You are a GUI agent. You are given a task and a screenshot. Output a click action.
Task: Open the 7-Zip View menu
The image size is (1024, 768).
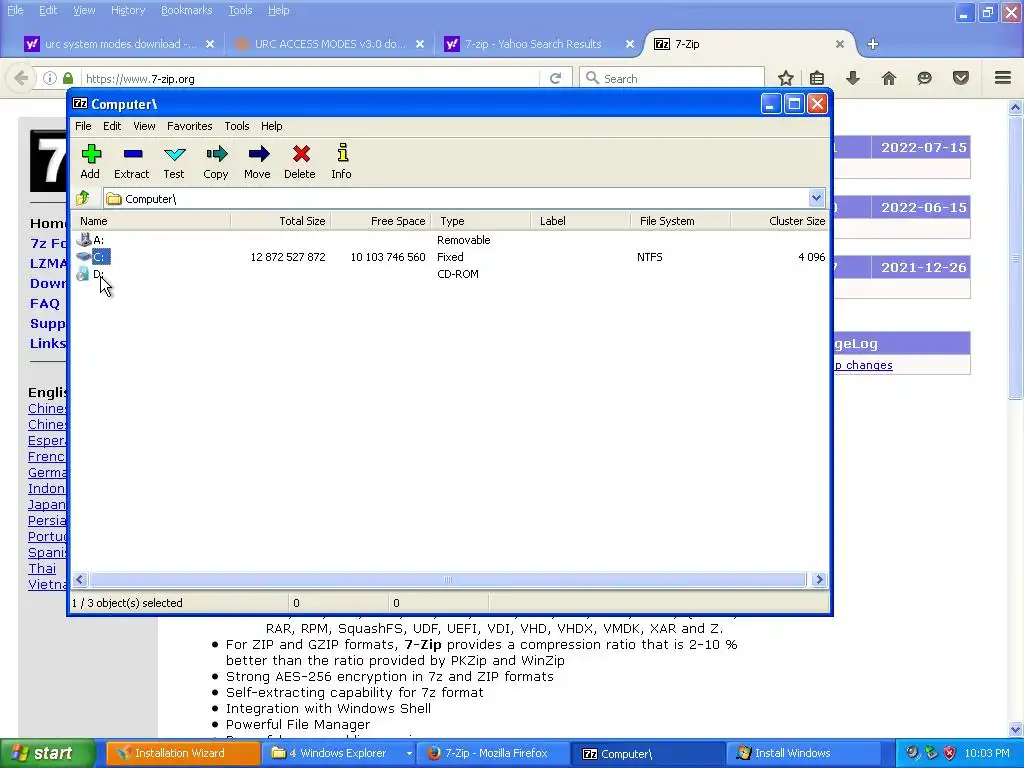(x=144, y=126)
